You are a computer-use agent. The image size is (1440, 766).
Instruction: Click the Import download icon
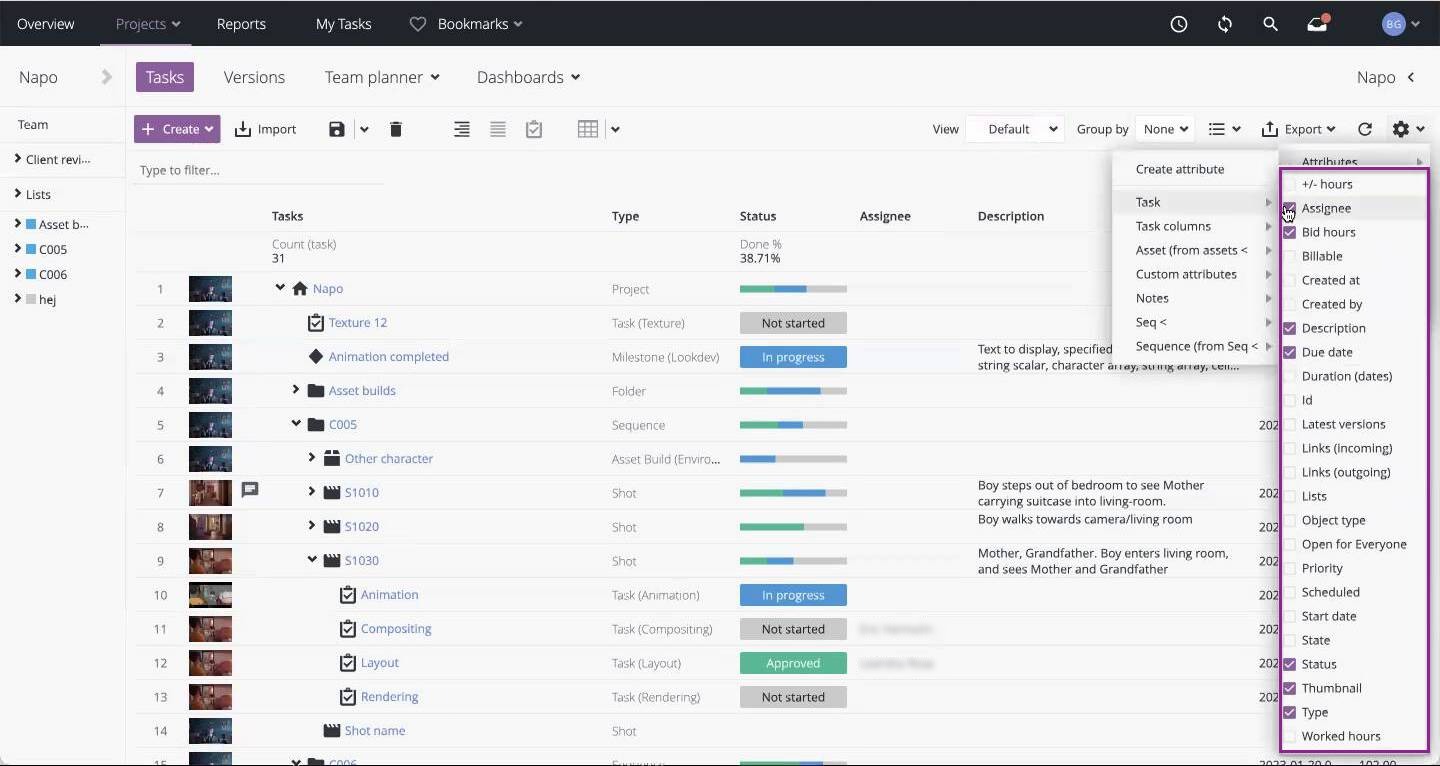pyautogui.click(x=243, y=129)
